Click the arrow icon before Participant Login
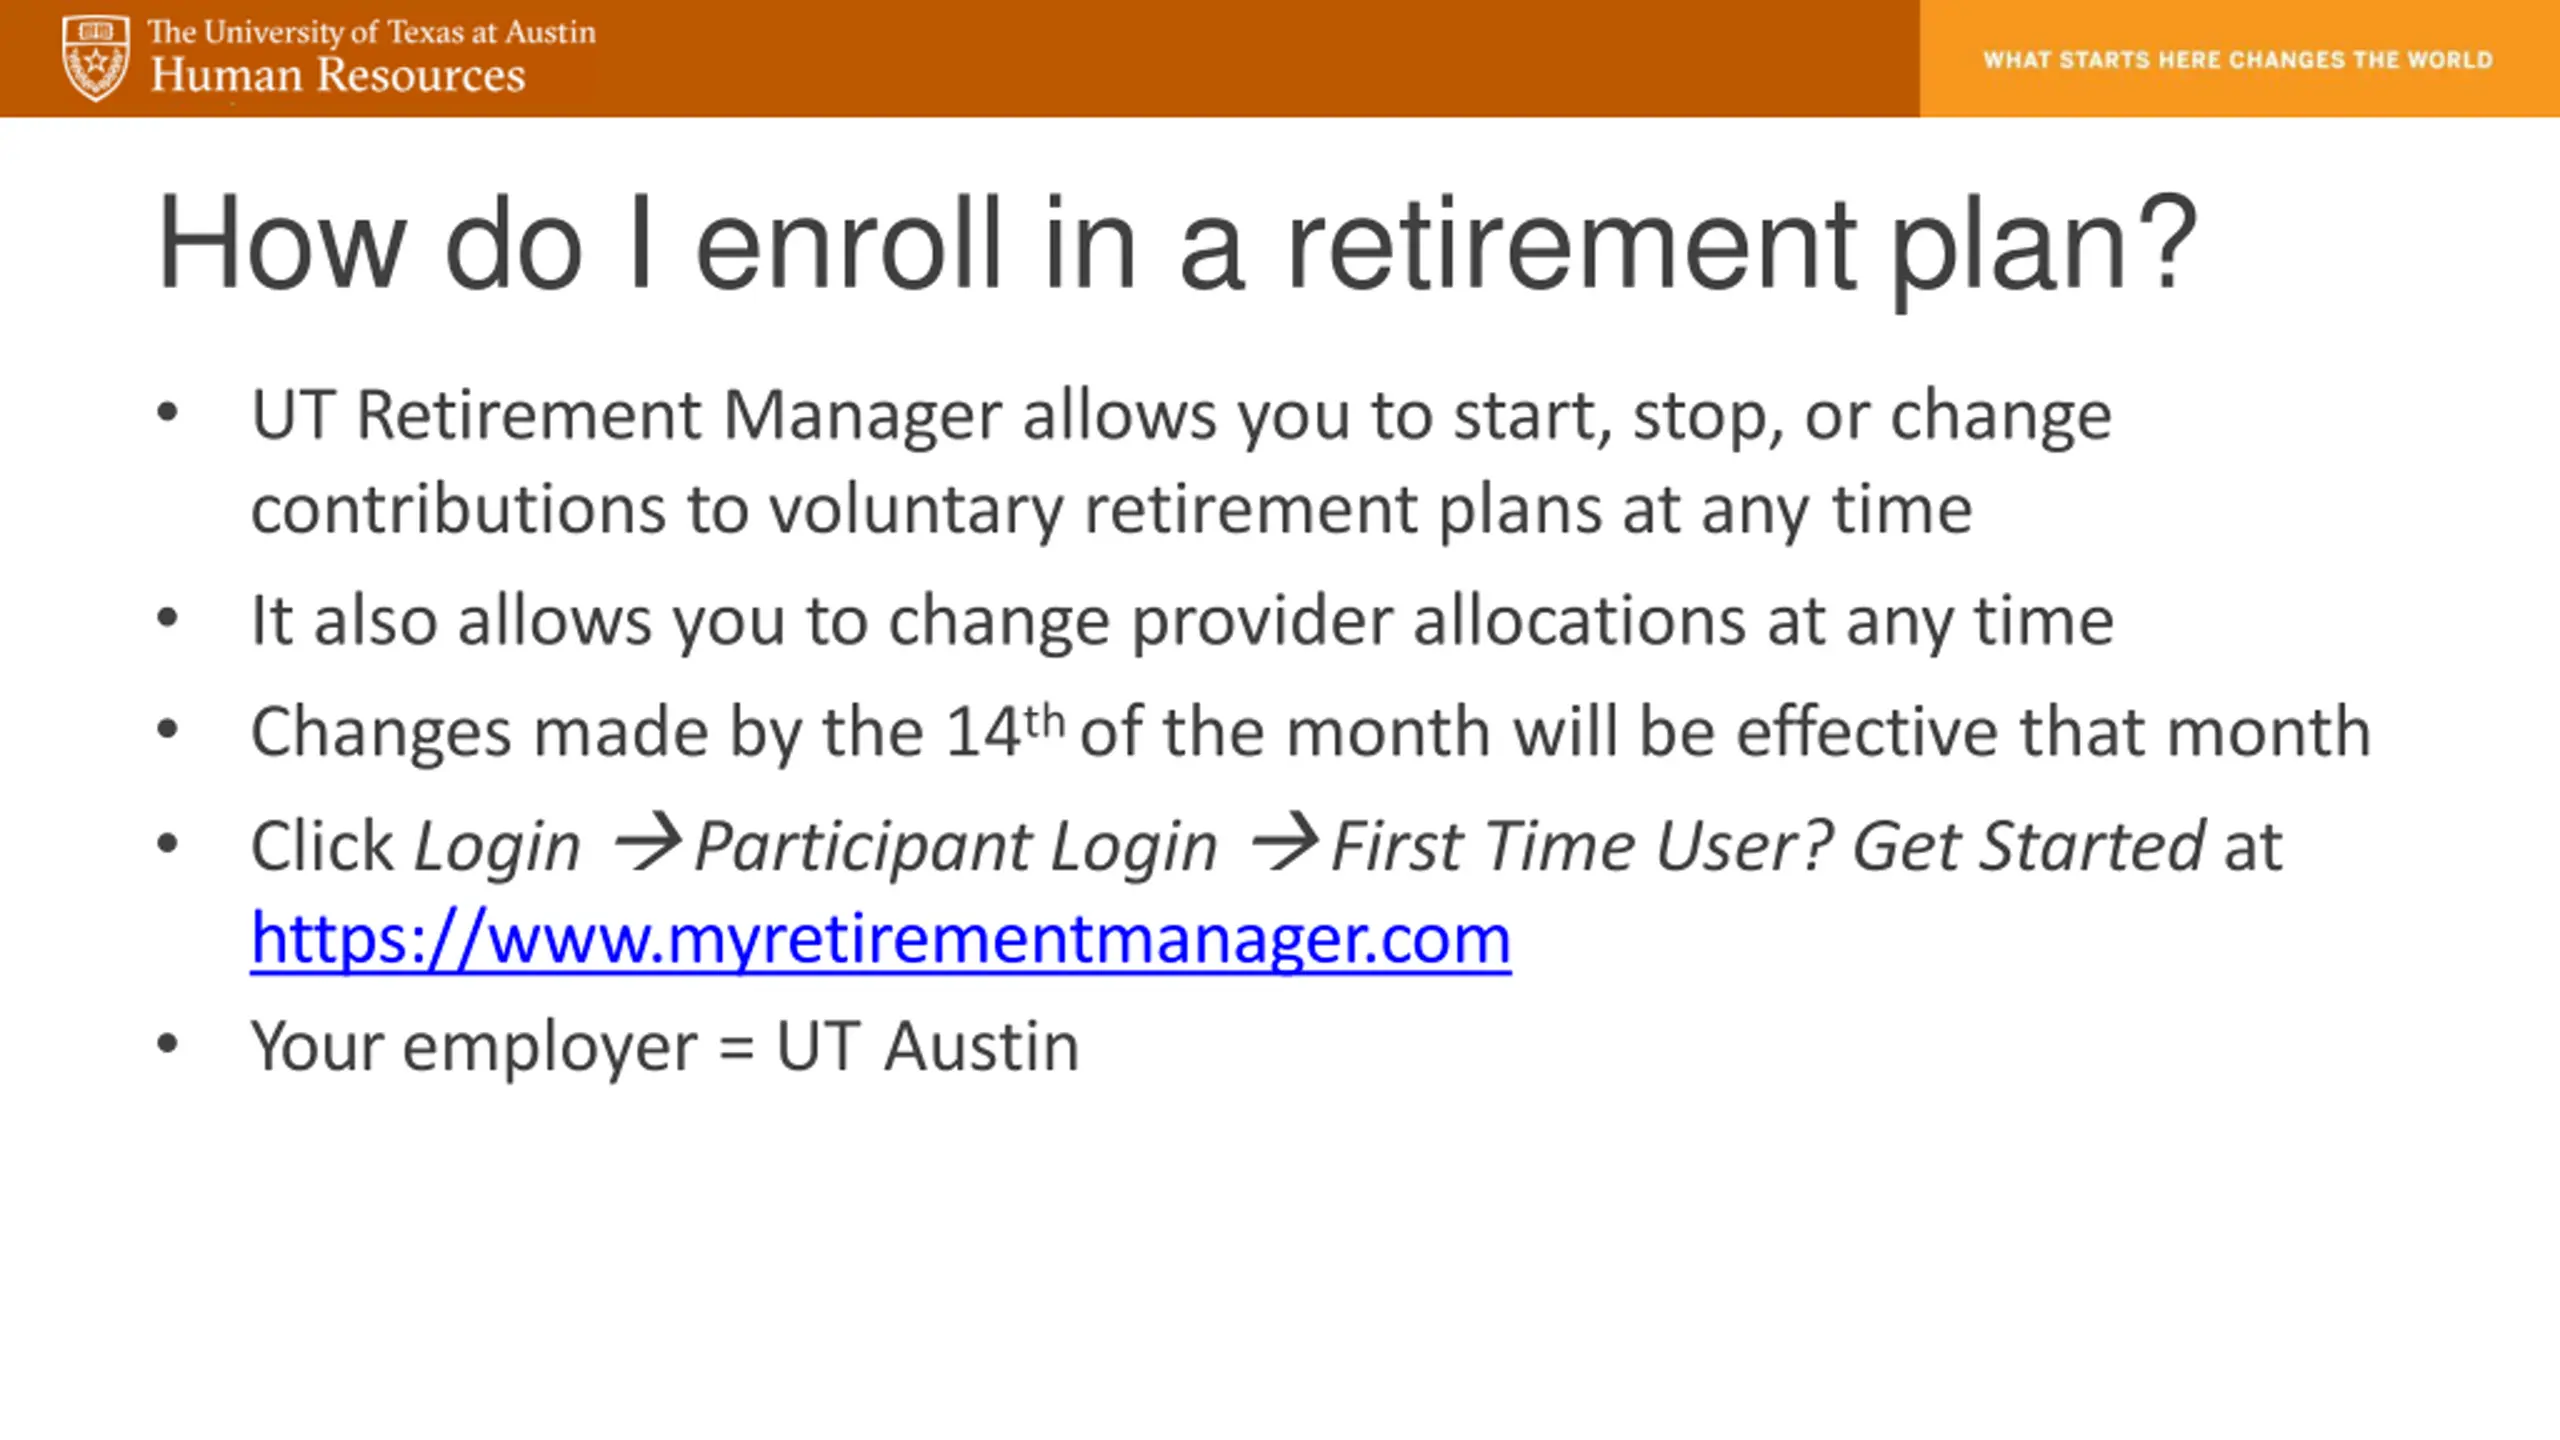The width and height of the screenshot is (2560, 1440). click(647, 842)
